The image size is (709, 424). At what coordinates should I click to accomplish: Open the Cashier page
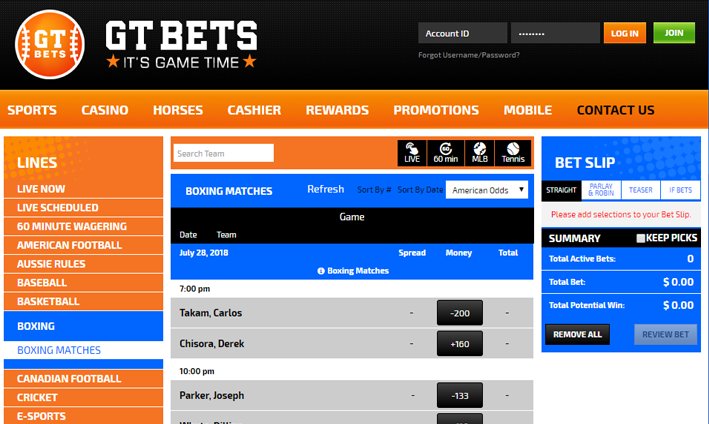tap(254, 110)
